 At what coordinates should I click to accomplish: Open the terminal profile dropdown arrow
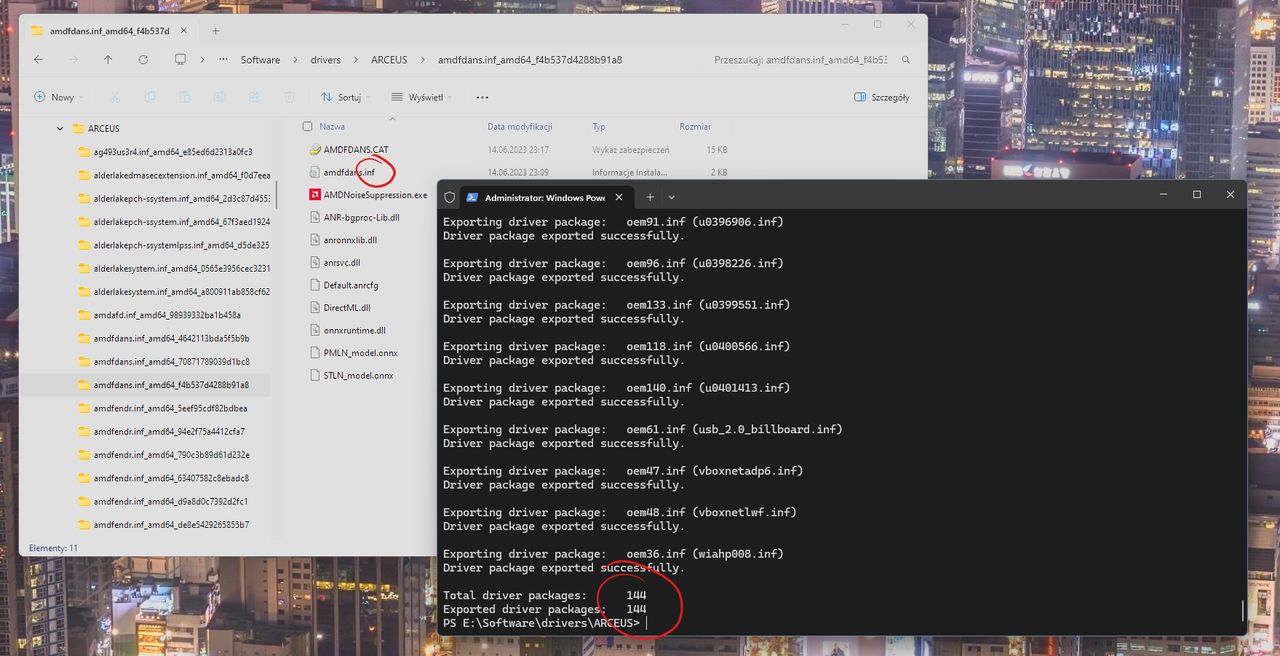(672, 197)
